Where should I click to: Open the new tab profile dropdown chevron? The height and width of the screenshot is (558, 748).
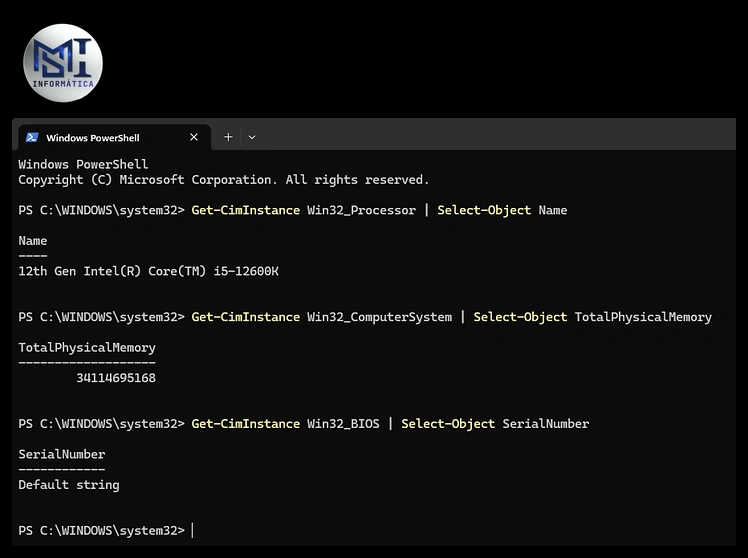[x=252, y=137]
